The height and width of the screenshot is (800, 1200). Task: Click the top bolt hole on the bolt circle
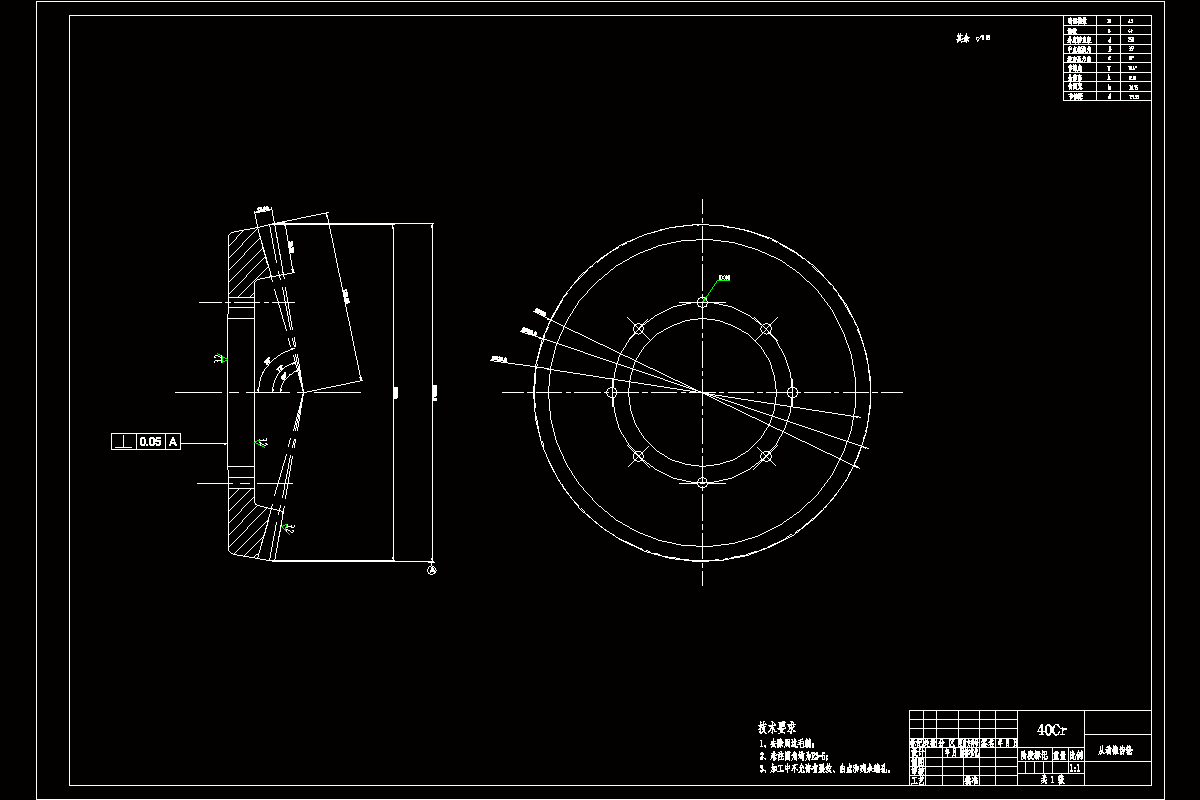[x=702, y=302]
